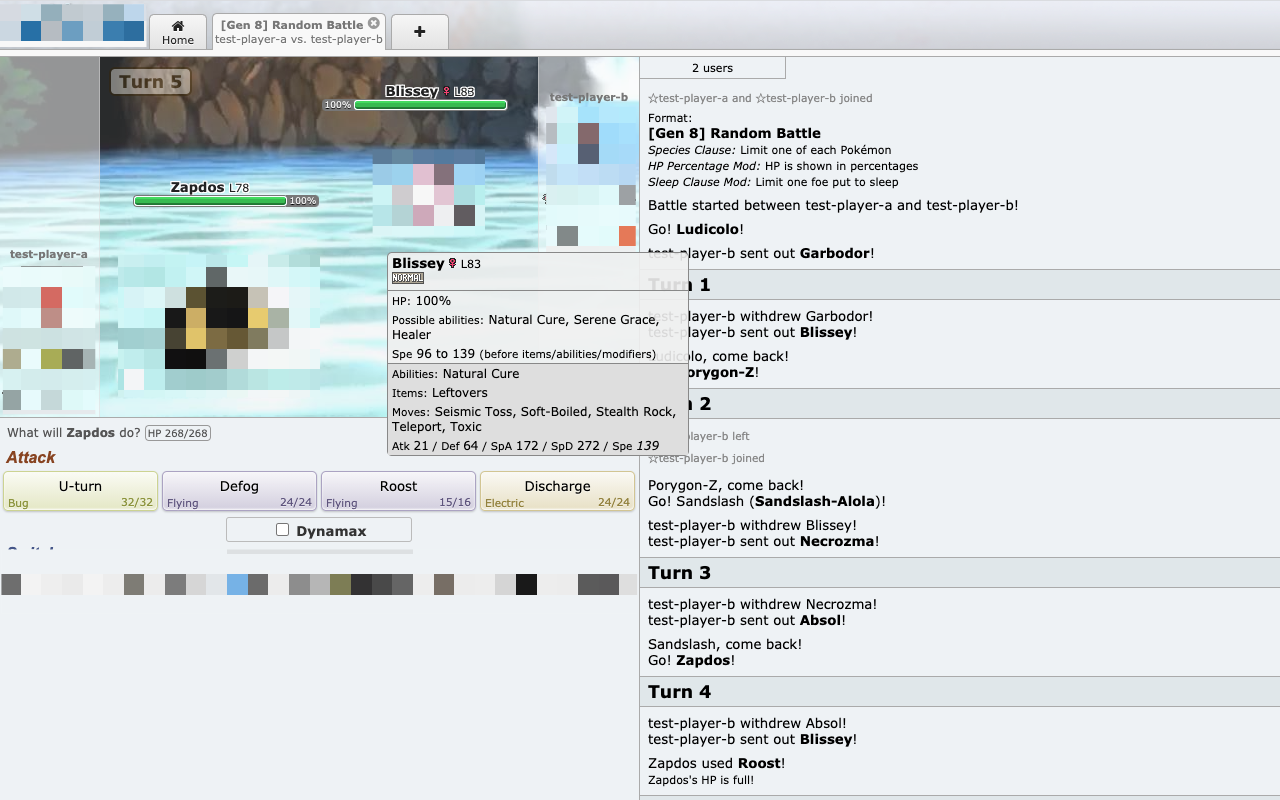Close the Random Battle tab
Viewport: 1280px width, 800px height.
(375, 21)
